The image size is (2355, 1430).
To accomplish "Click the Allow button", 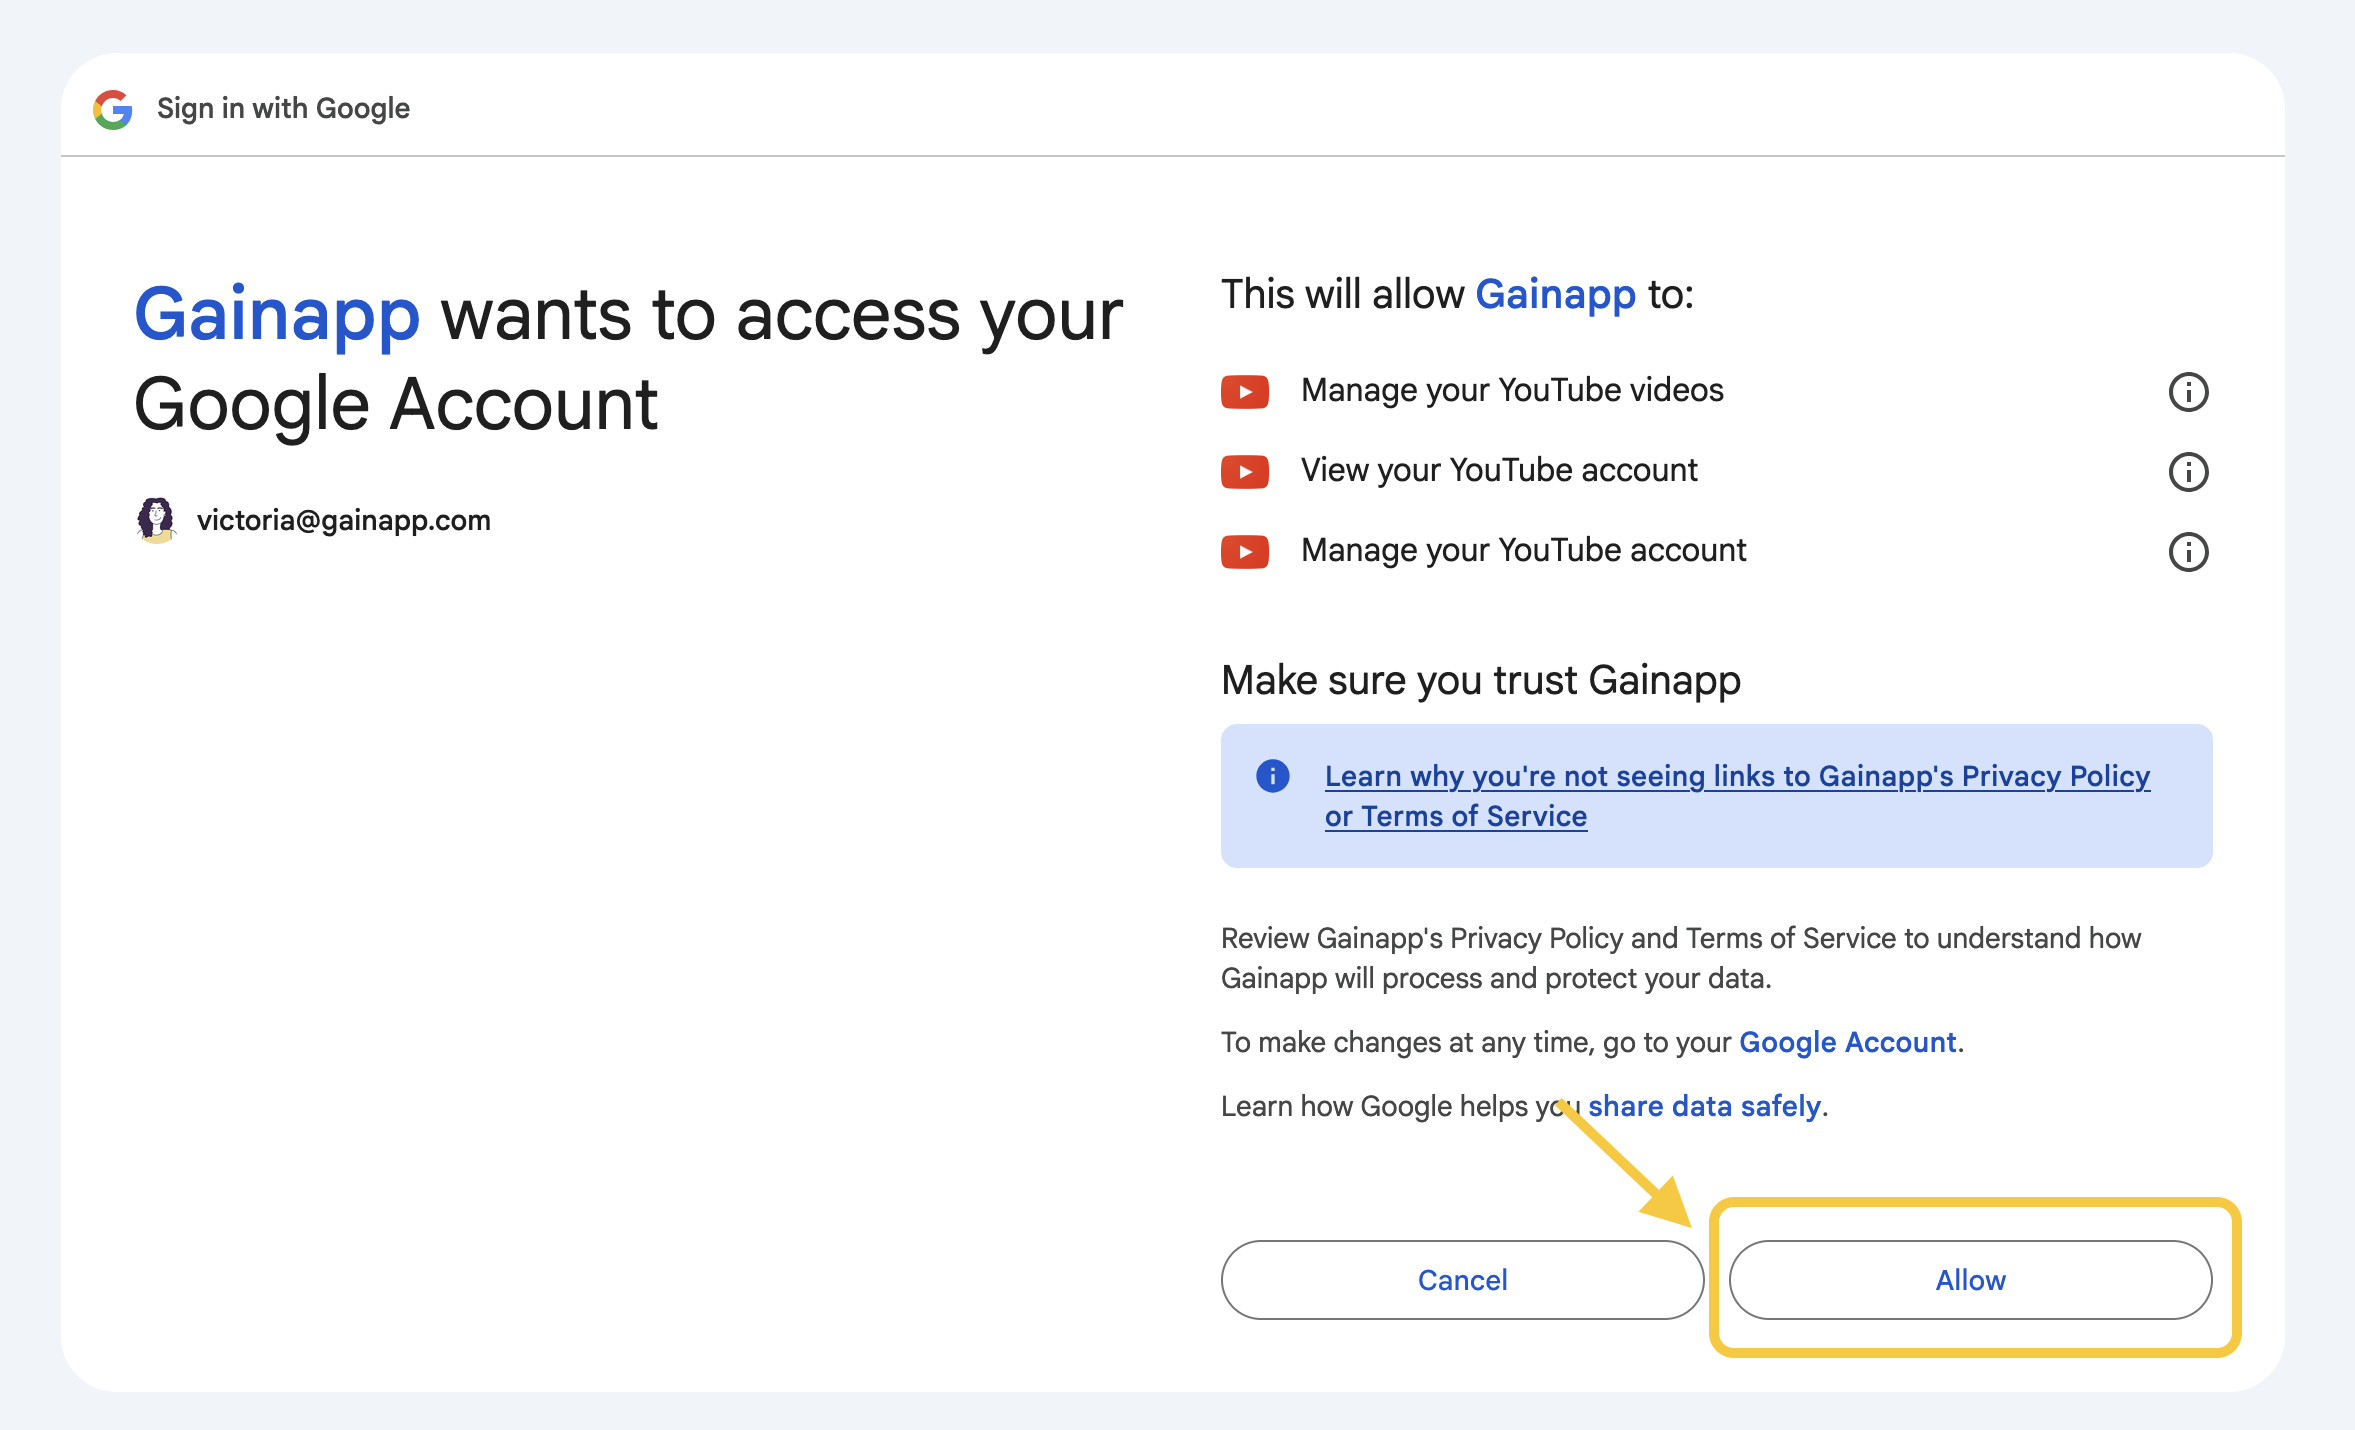I will tap(1970, 1280).
